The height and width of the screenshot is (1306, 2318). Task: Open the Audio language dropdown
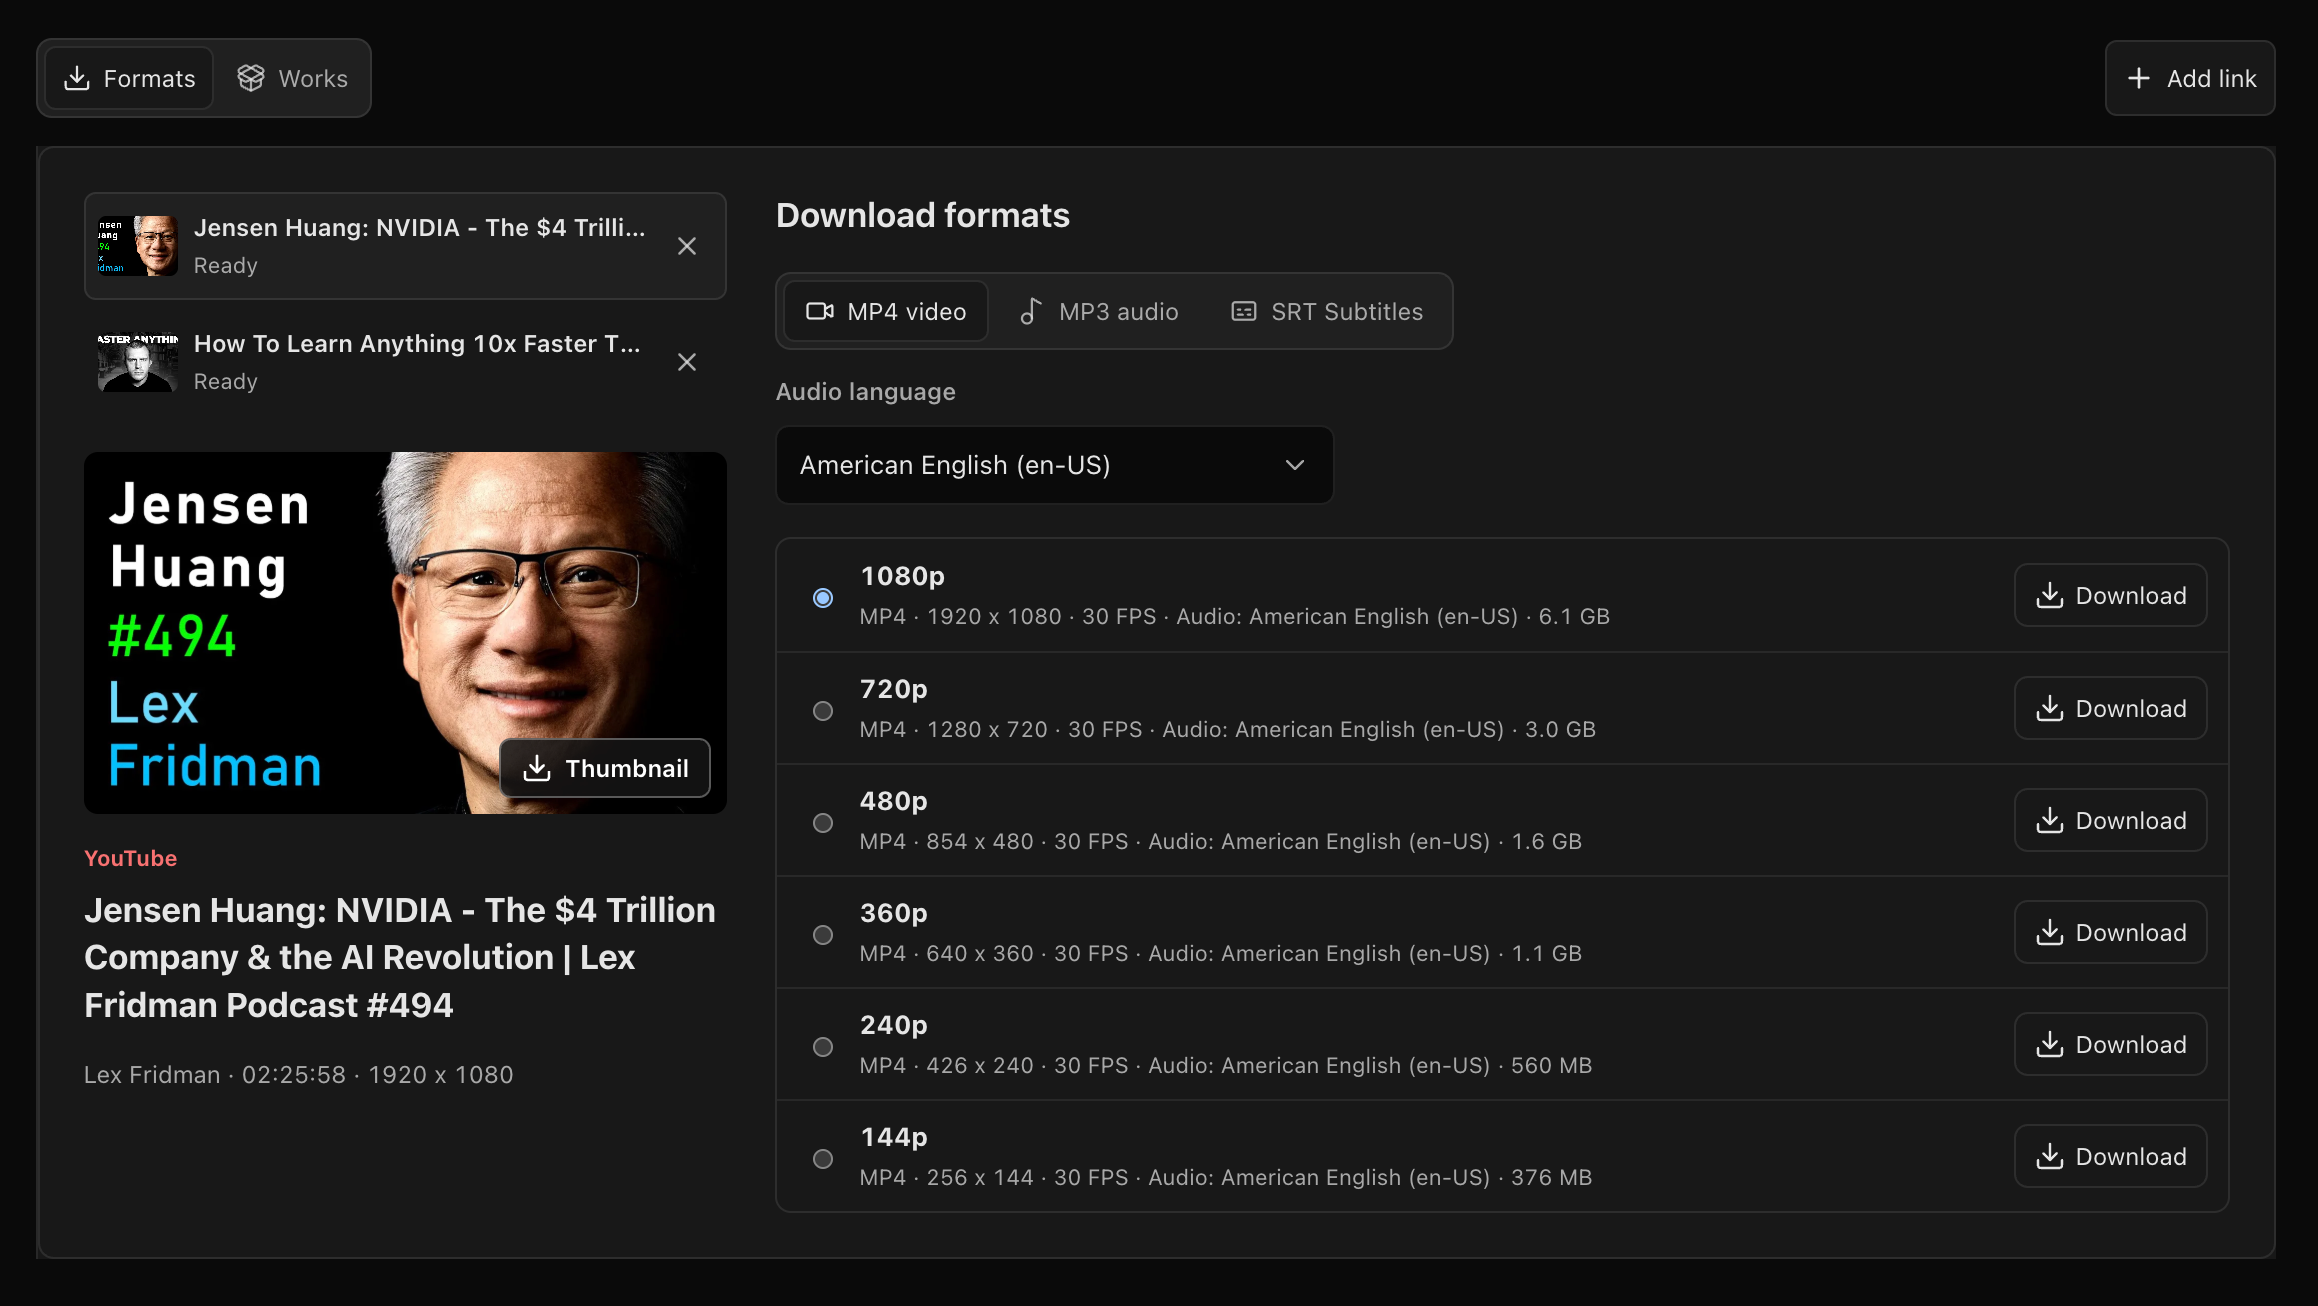[x=1055, y=465]
